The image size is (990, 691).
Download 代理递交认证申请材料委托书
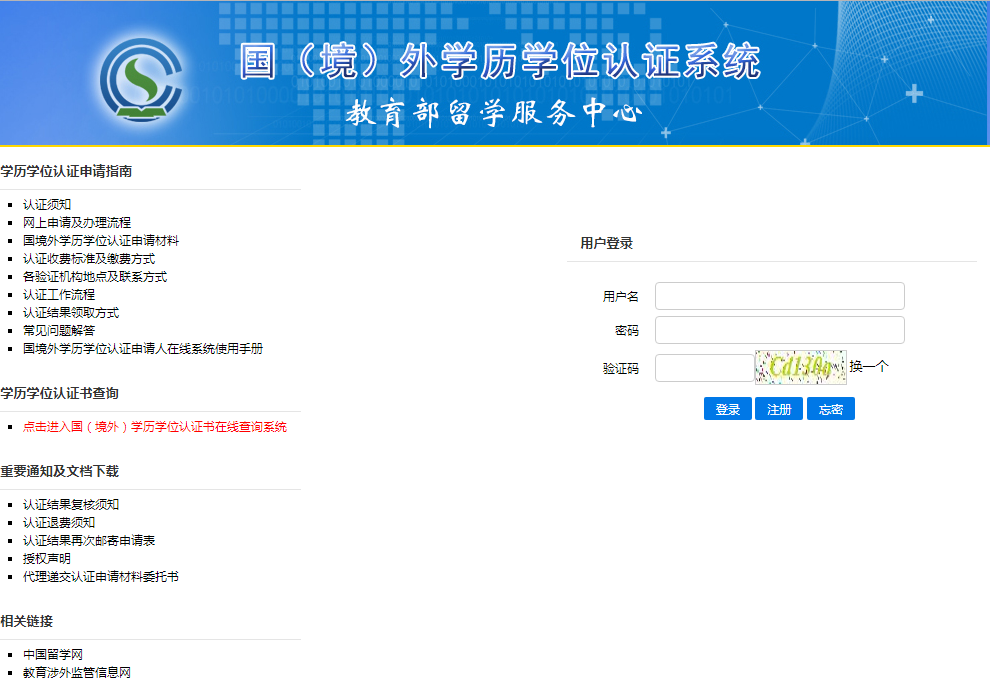101,577
